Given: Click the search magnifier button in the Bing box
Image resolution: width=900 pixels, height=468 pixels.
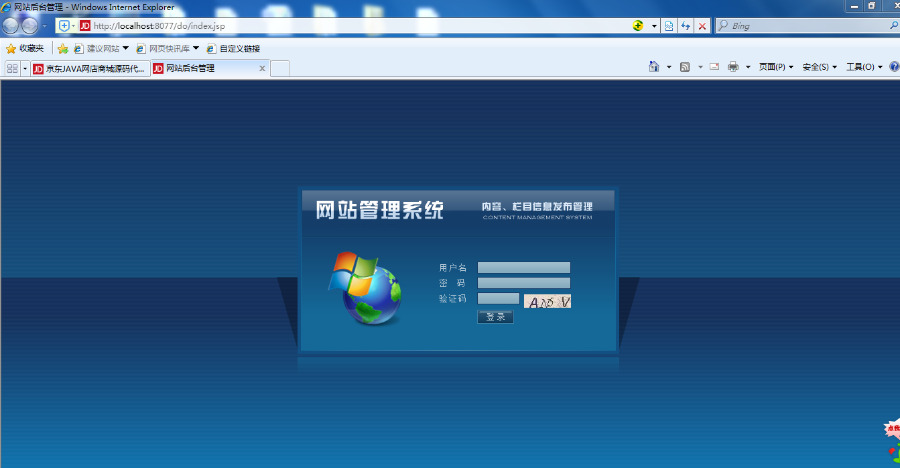Looking at the screenshot, I should point(894,26).
